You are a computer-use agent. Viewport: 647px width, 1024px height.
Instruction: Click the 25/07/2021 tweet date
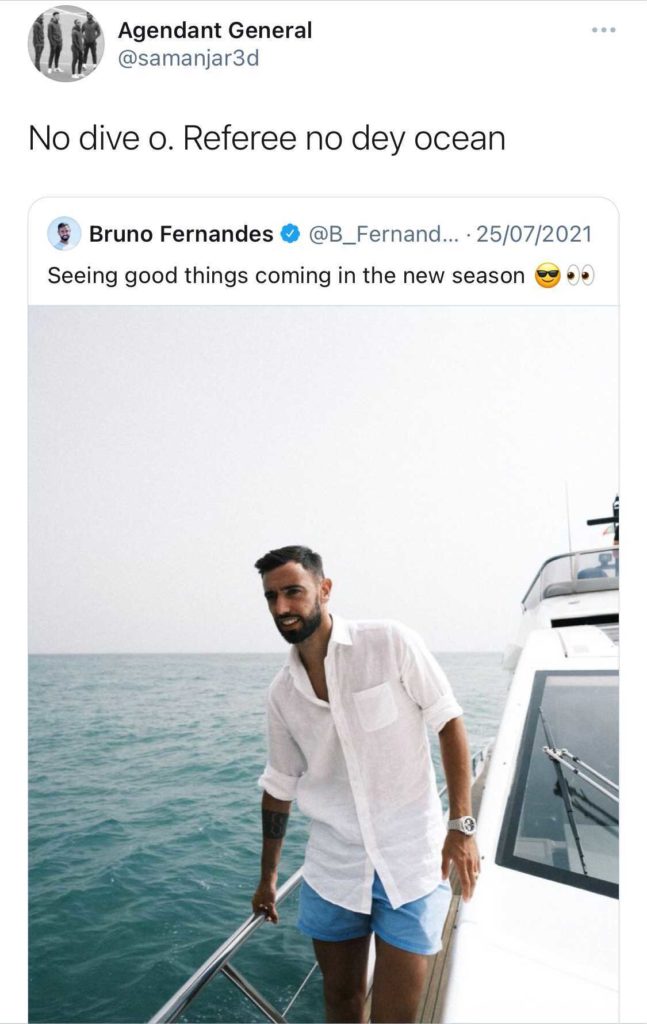(x=534, y=234)
